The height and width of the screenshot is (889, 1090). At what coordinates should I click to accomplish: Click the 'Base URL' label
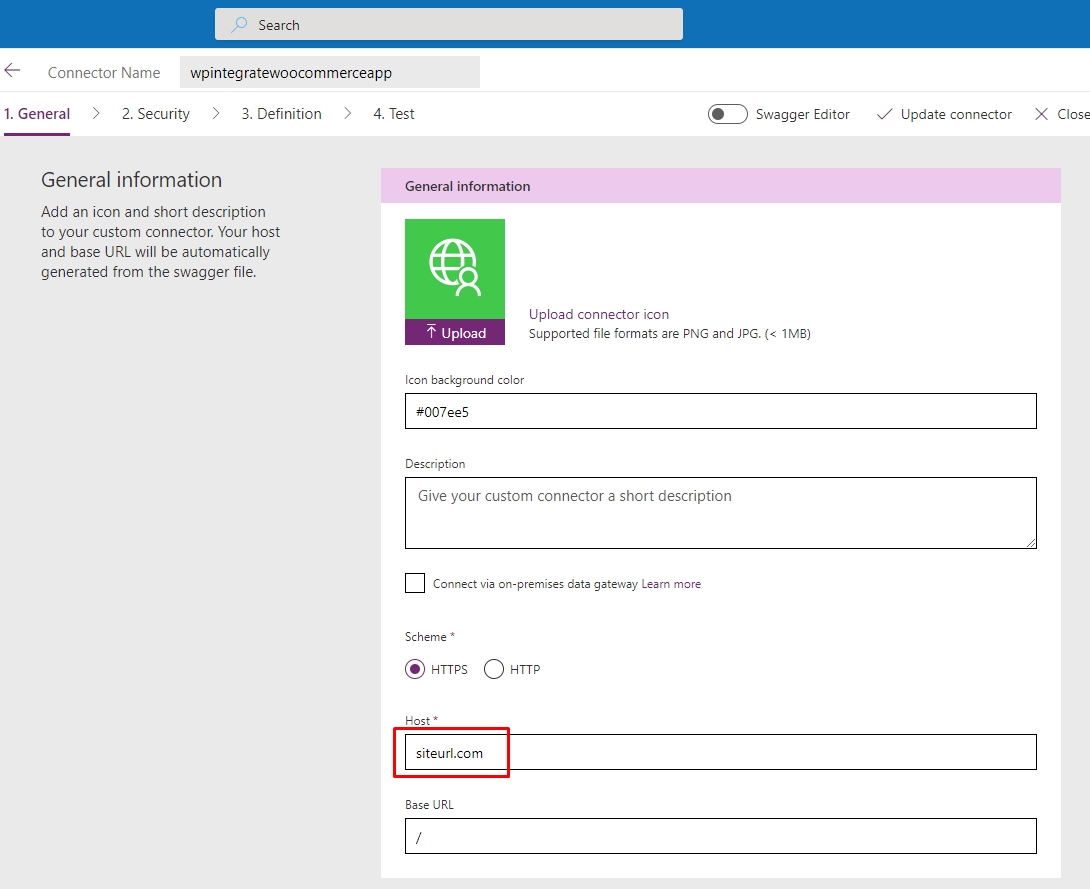click(x=429, y=804)
